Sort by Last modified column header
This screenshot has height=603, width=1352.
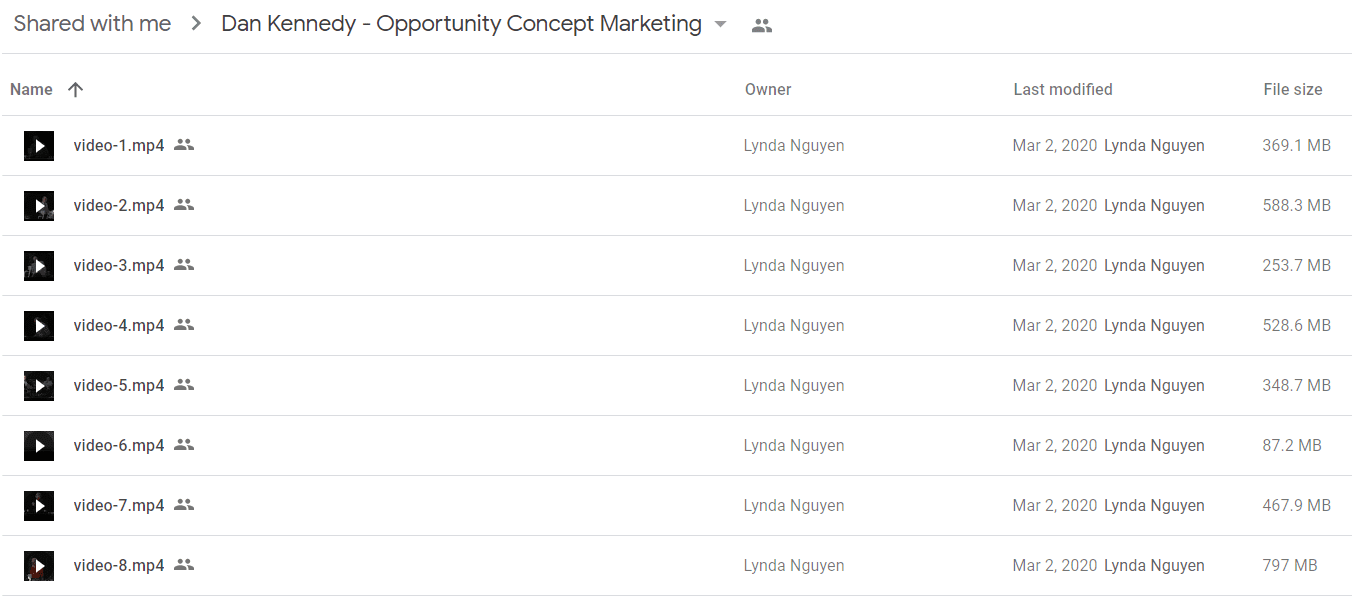tap(1063, 89)
